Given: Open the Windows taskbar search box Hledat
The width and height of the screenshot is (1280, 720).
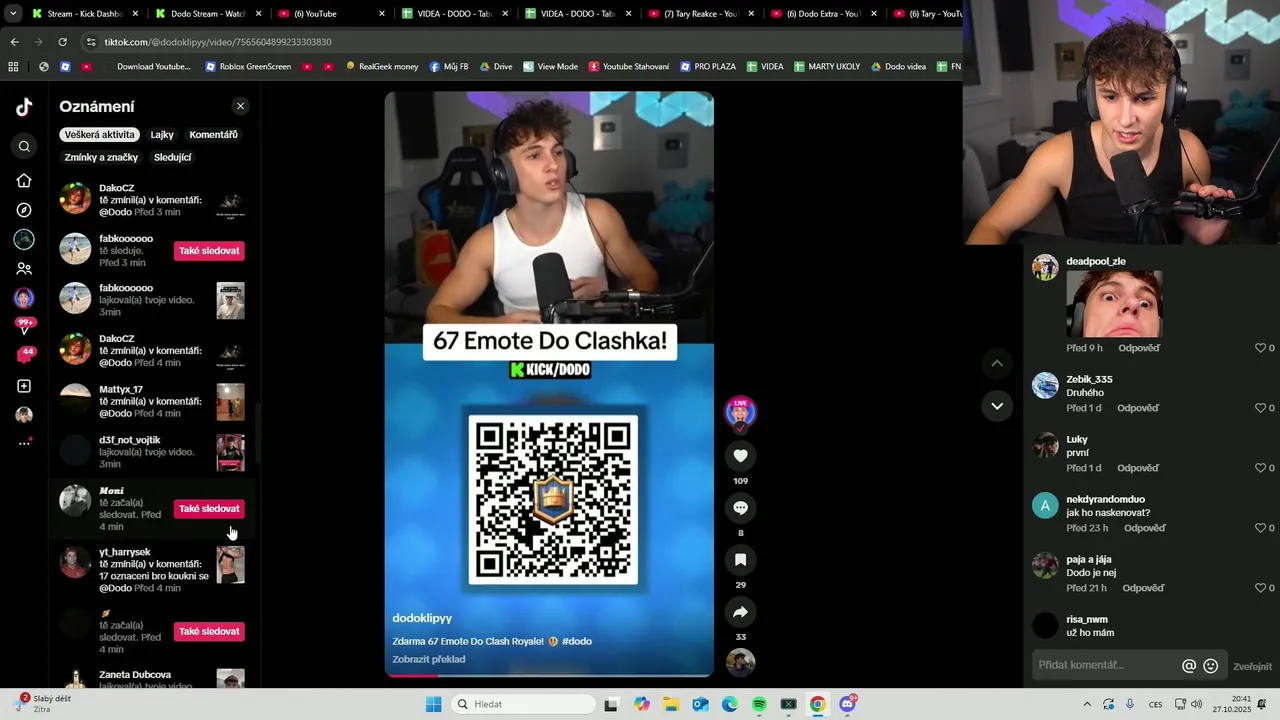Looking at the screenshot, I should point(521,705).
